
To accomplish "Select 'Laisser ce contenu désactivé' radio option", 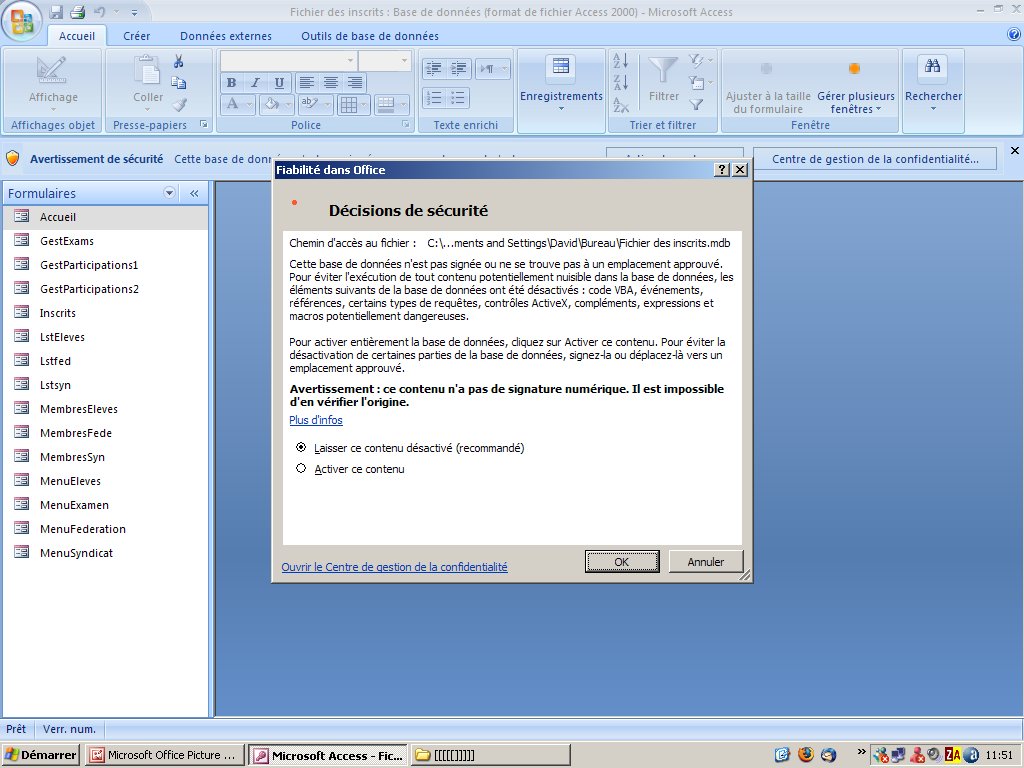I will pyautogui.click(x=301, y=447).
